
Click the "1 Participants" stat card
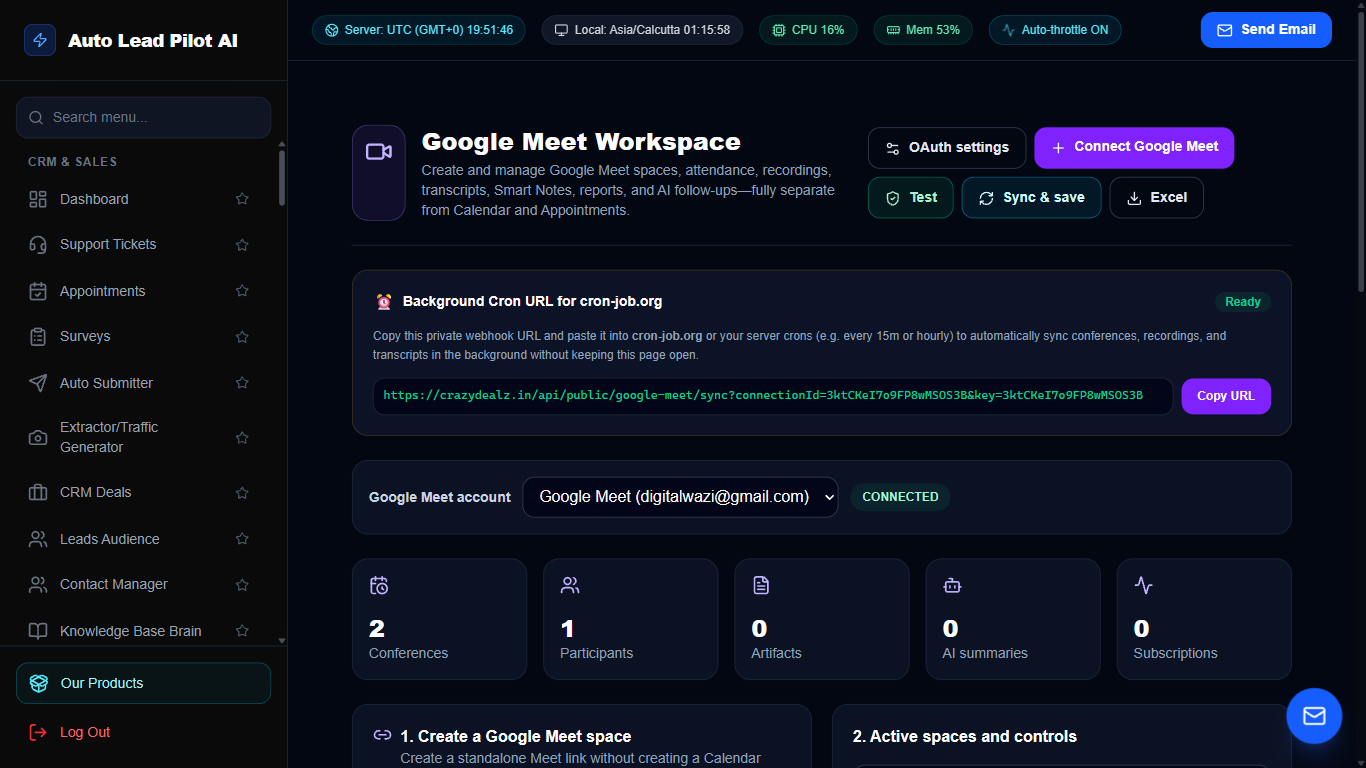click(x=631, y=619)
